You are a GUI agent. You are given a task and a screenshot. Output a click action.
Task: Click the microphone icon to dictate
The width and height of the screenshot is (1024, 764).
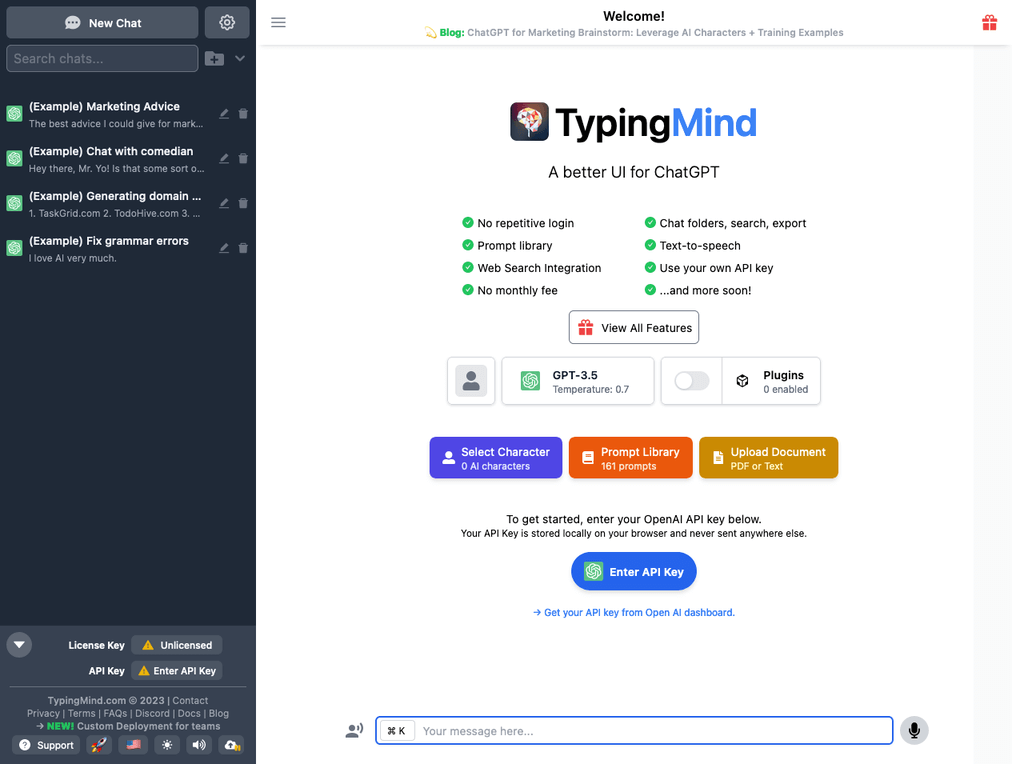(x=913, y=730)
